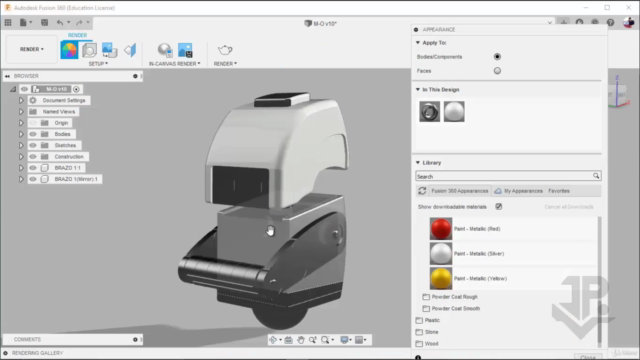Select Paint - Metallic (Yellow) swatch
Image resolution: width=640 pixels, height=360 pixels.
tap(441, 278)
